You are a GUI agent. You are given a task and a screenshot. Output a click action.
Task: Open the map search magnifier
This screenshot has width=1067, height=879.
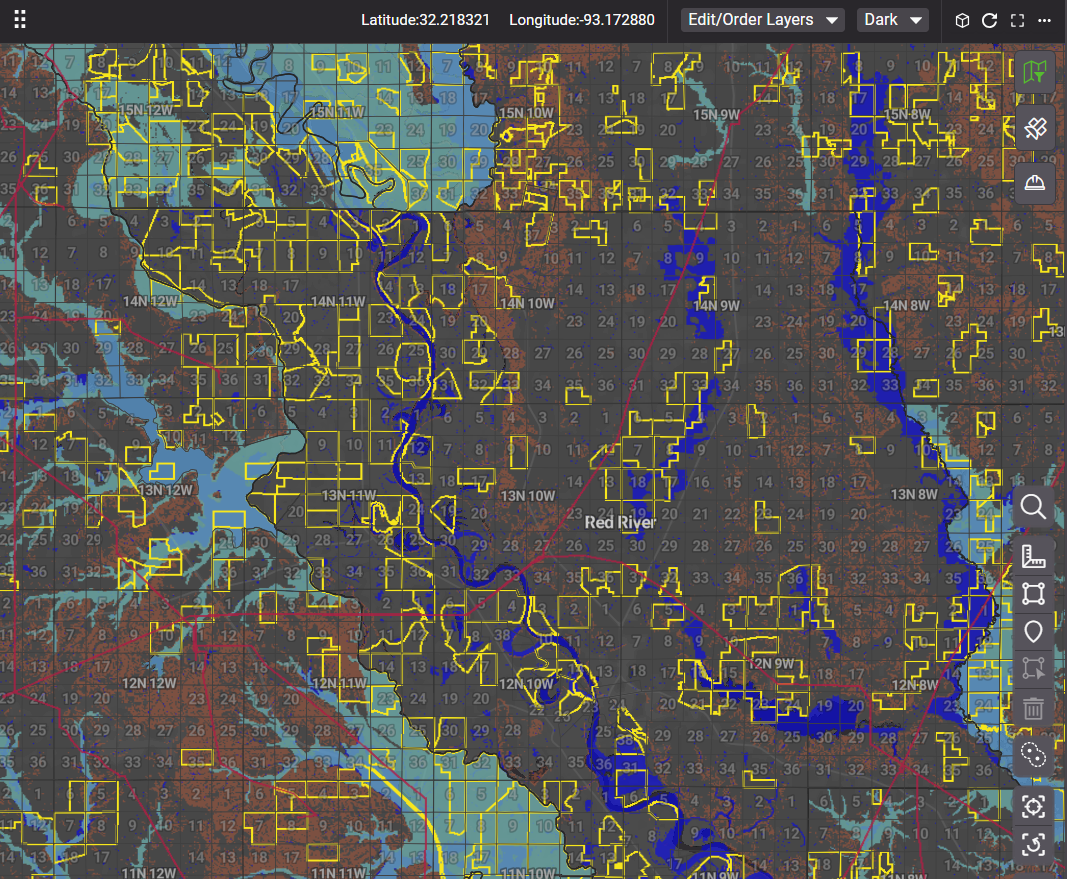pos(1034,507)
